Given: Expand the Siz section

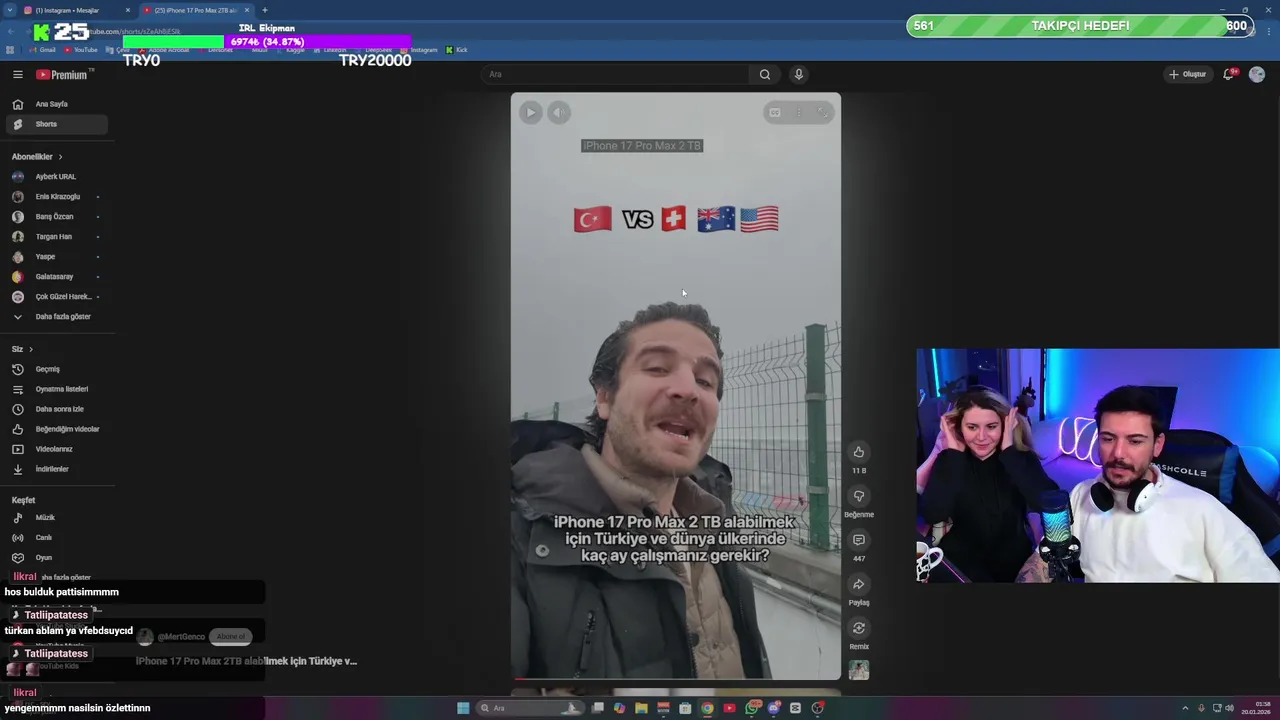Looking at the screenshot, I should coord(22,349).
